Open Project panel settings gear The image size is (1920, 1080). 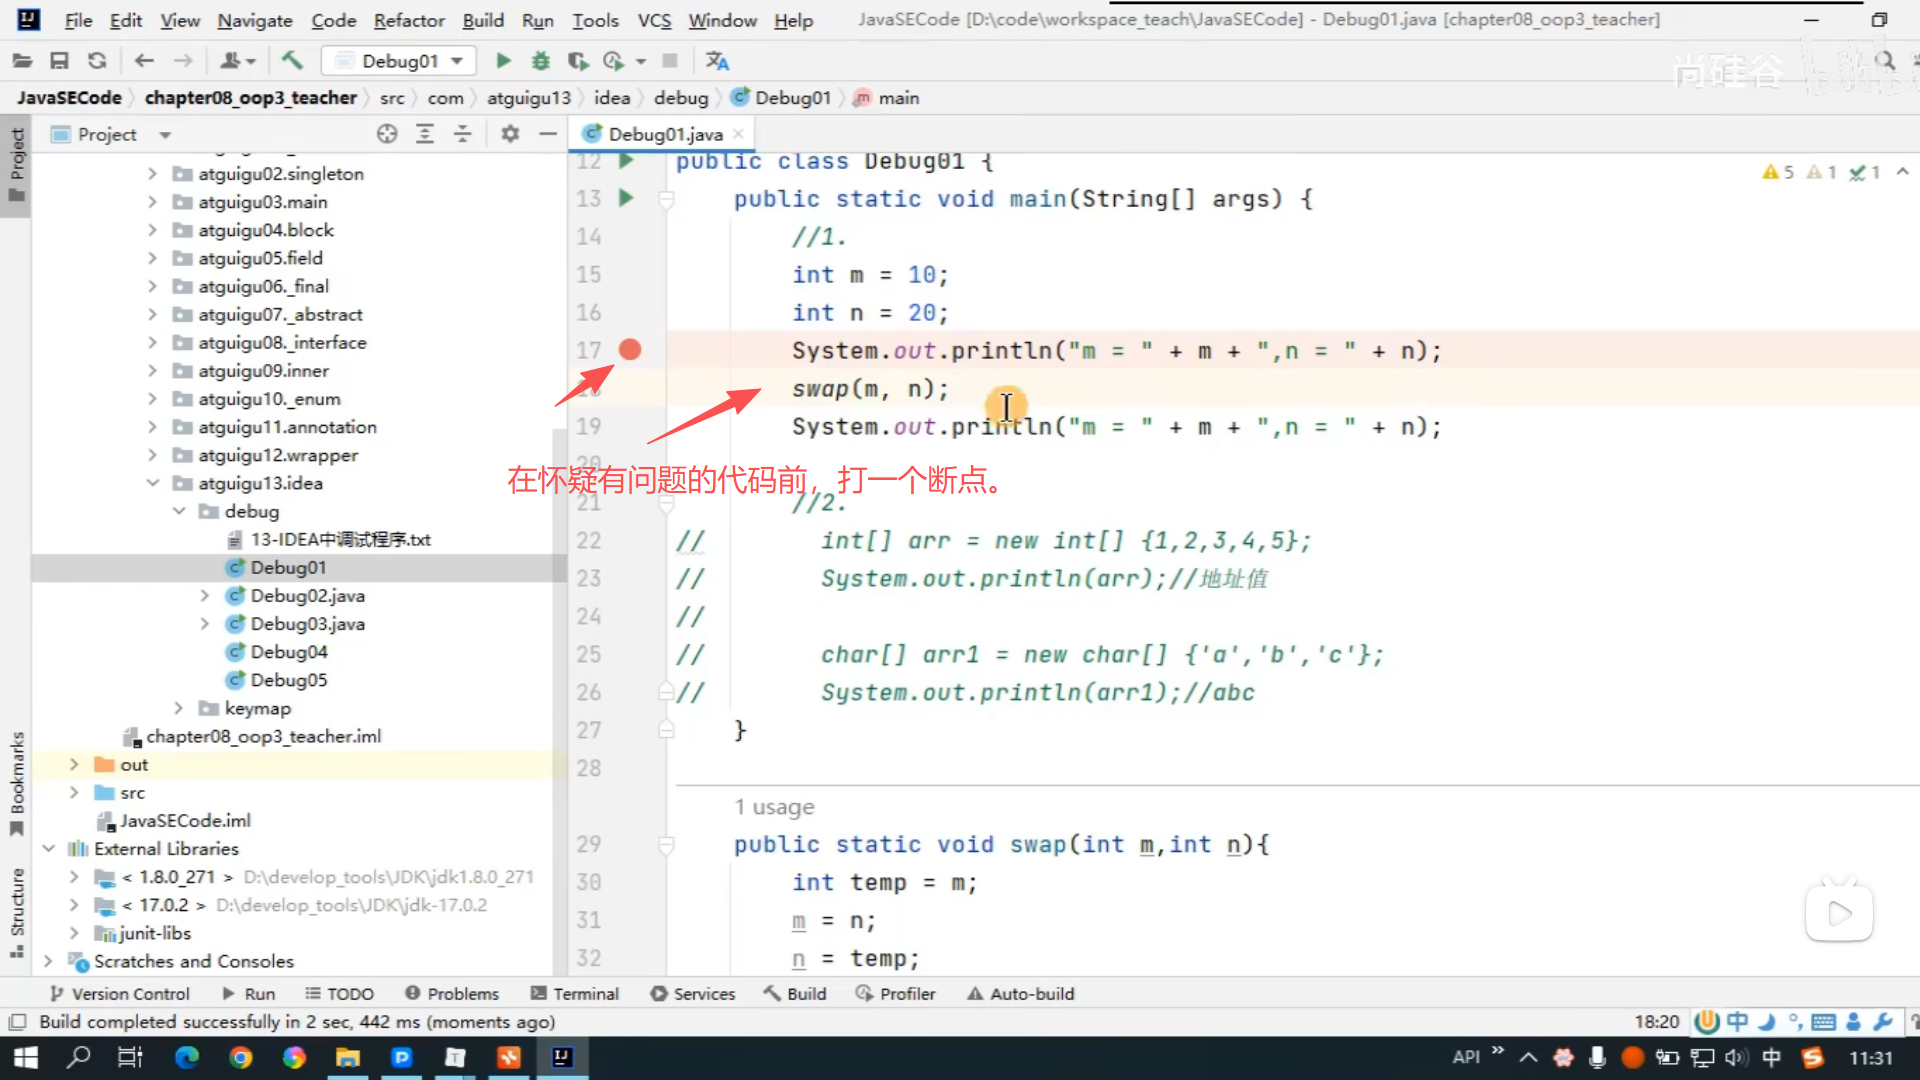(510, 134)
